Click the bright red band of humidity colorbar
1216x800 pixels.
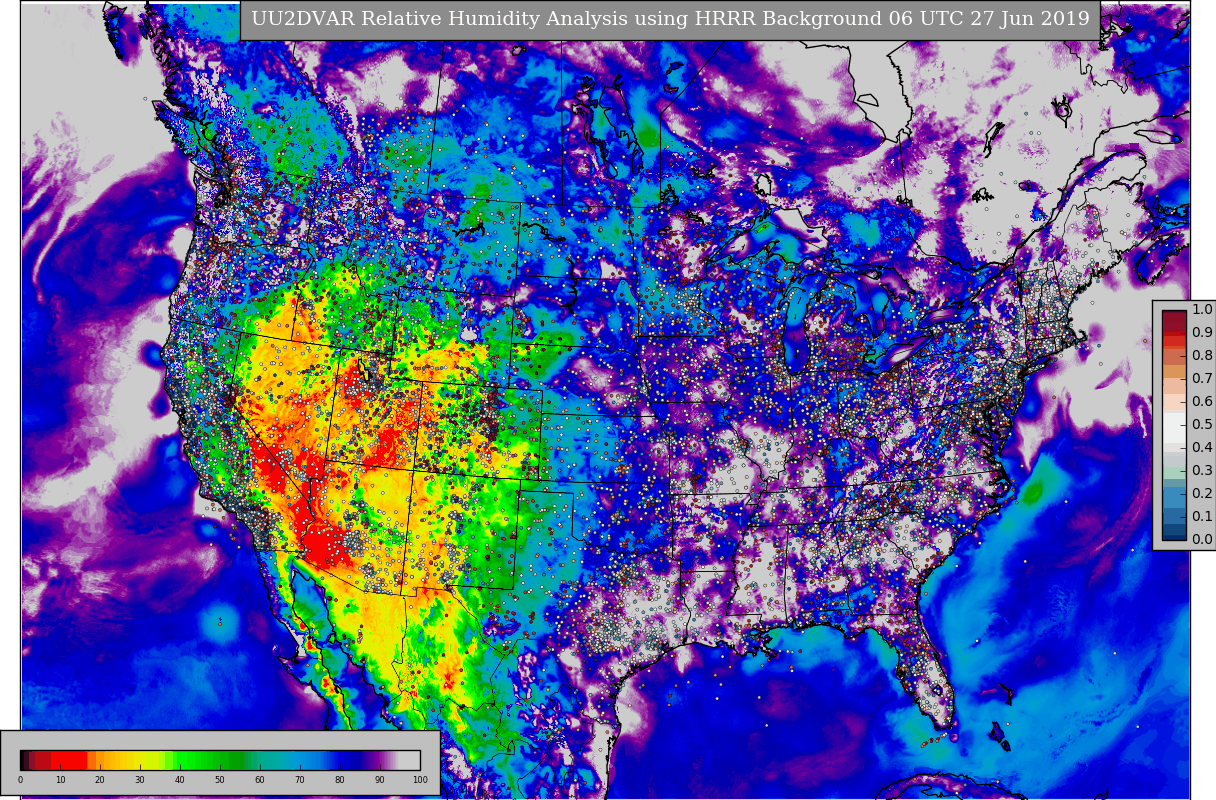click(68, 760)
